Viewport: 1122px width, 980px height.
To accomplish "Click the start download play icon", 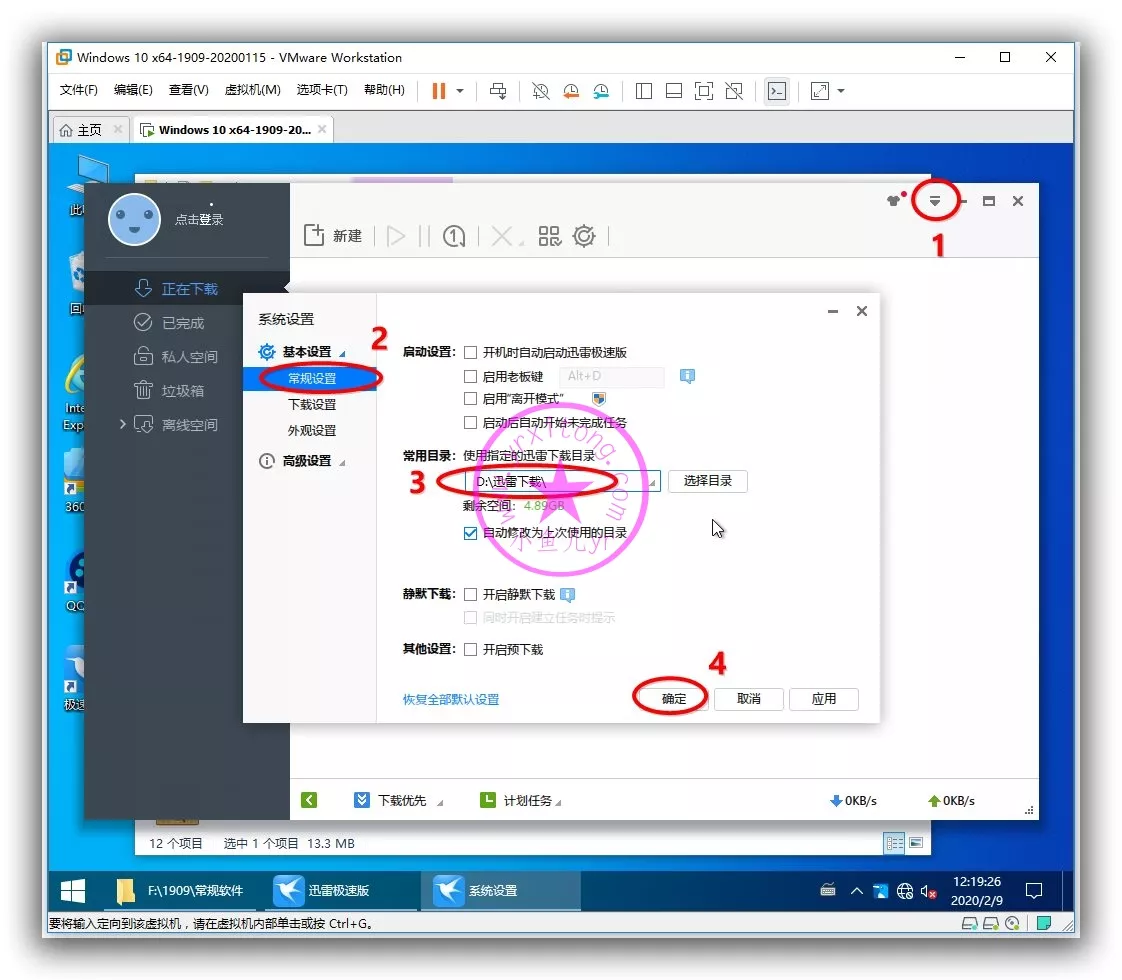I will click(x=397, y=236).
